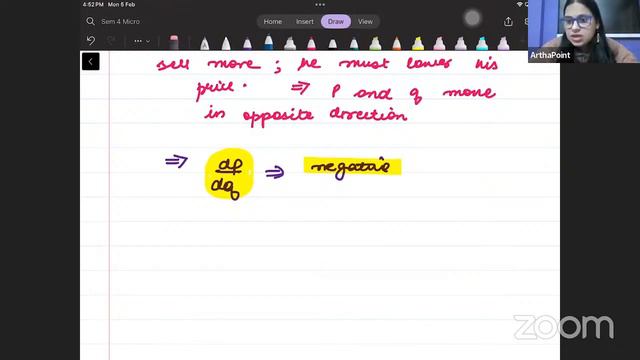Click the back chevron button
Image resolution: width=640 pixels, height=360 pixels.
point(91,62)
